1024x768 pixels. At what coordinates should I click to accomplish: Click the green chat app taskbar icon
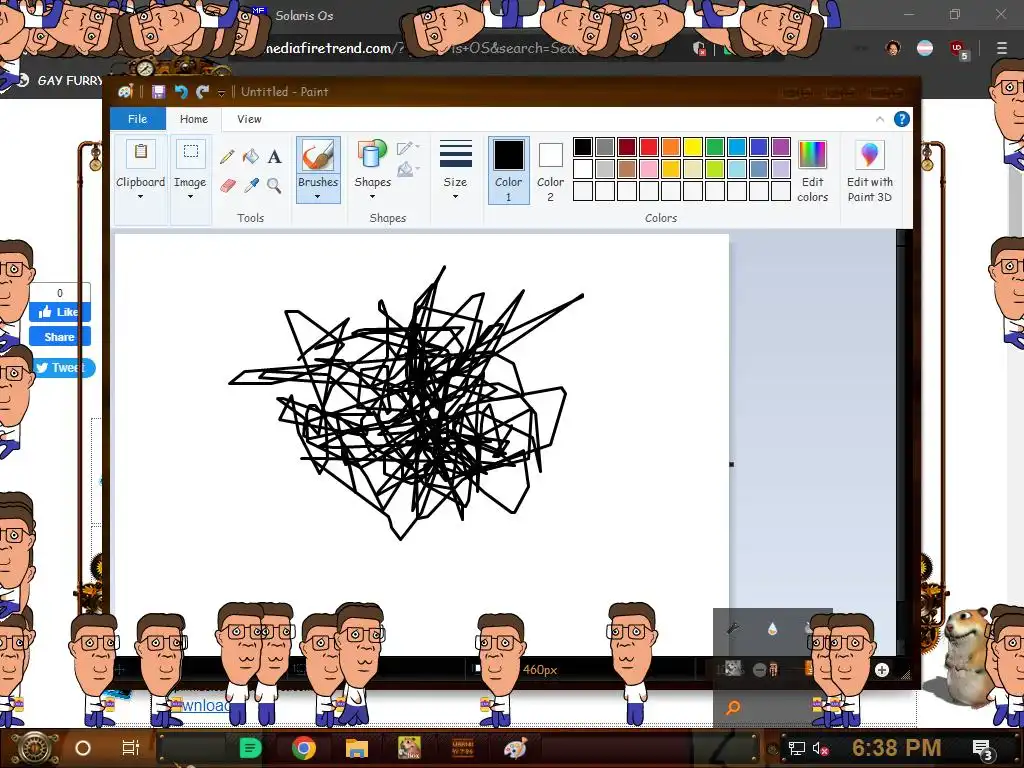pos(251,748)
